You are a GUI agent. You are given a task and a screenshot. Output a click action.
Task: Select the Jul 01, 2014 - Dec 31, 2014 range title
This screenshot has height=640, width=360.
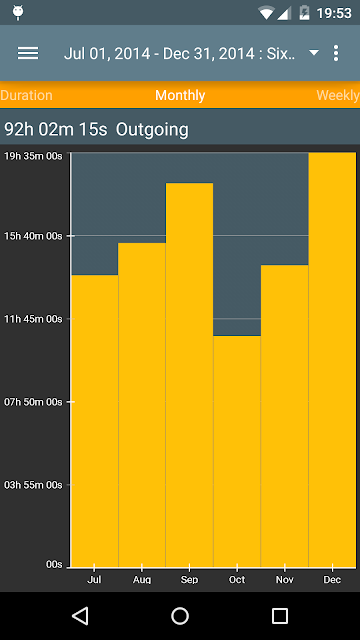click(180, 53)
